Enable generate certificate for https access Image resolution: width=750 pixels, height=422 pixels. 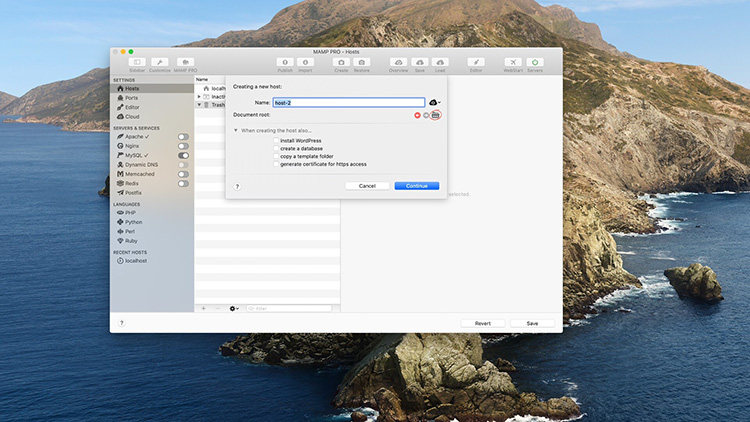(276, 164)
